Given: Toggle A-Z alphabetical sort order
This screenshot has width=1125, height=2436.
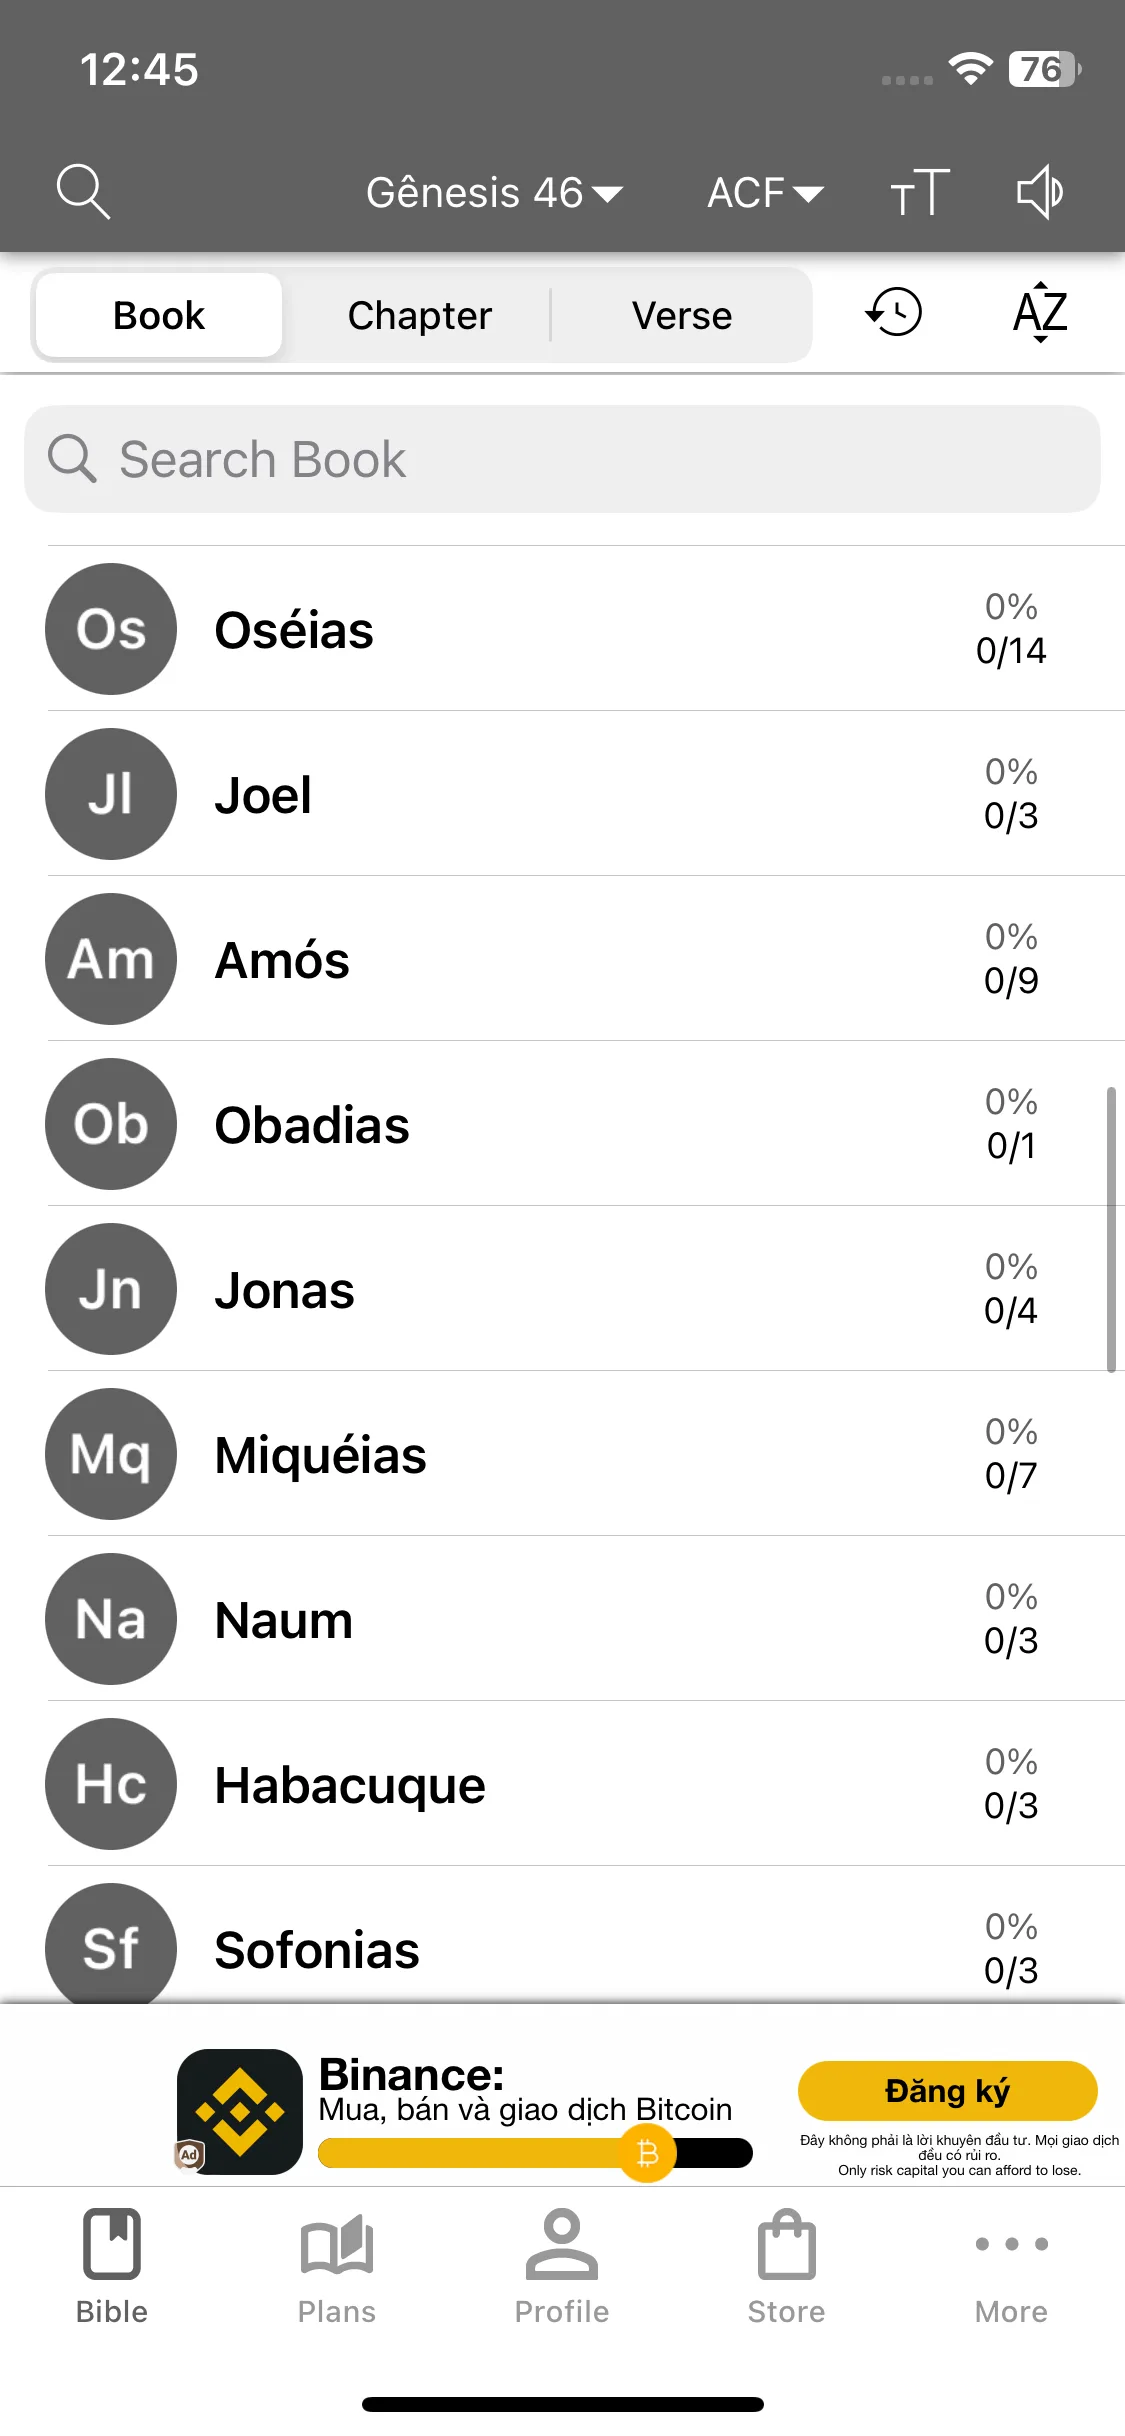Looking at the screenshot, I should click(x=1040, y=313).
